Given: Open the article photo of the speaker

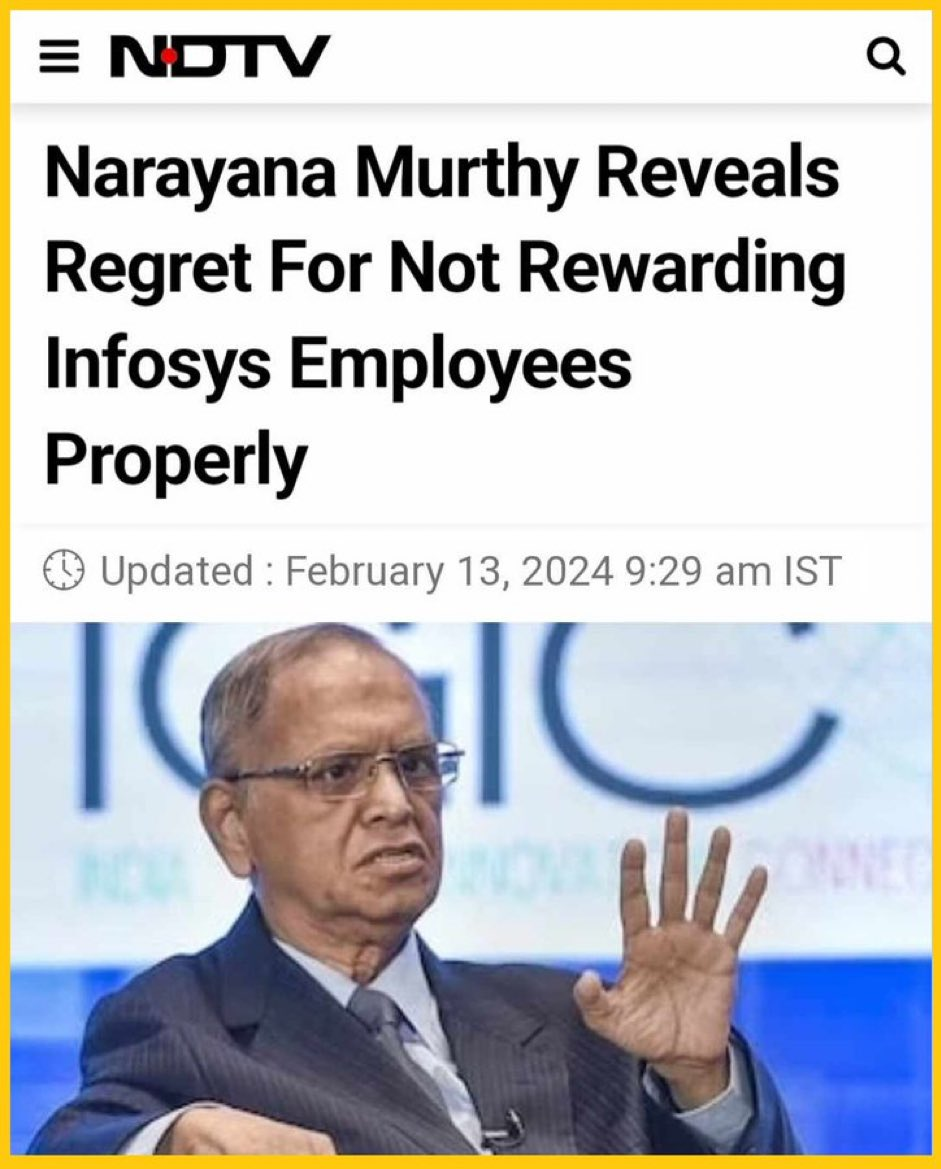Looking at the screenshot, I should pos(470,888).
